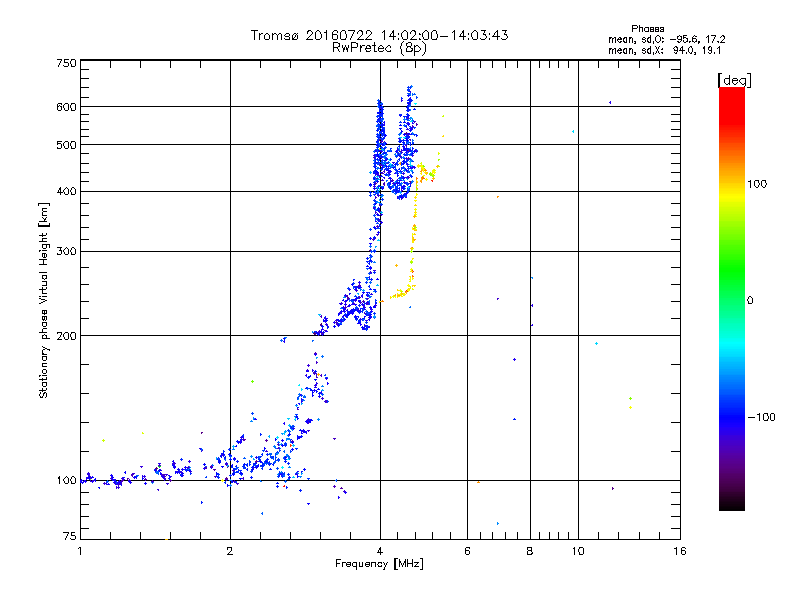Click the '[deg]' colorbar unit label

click(734, 80)
